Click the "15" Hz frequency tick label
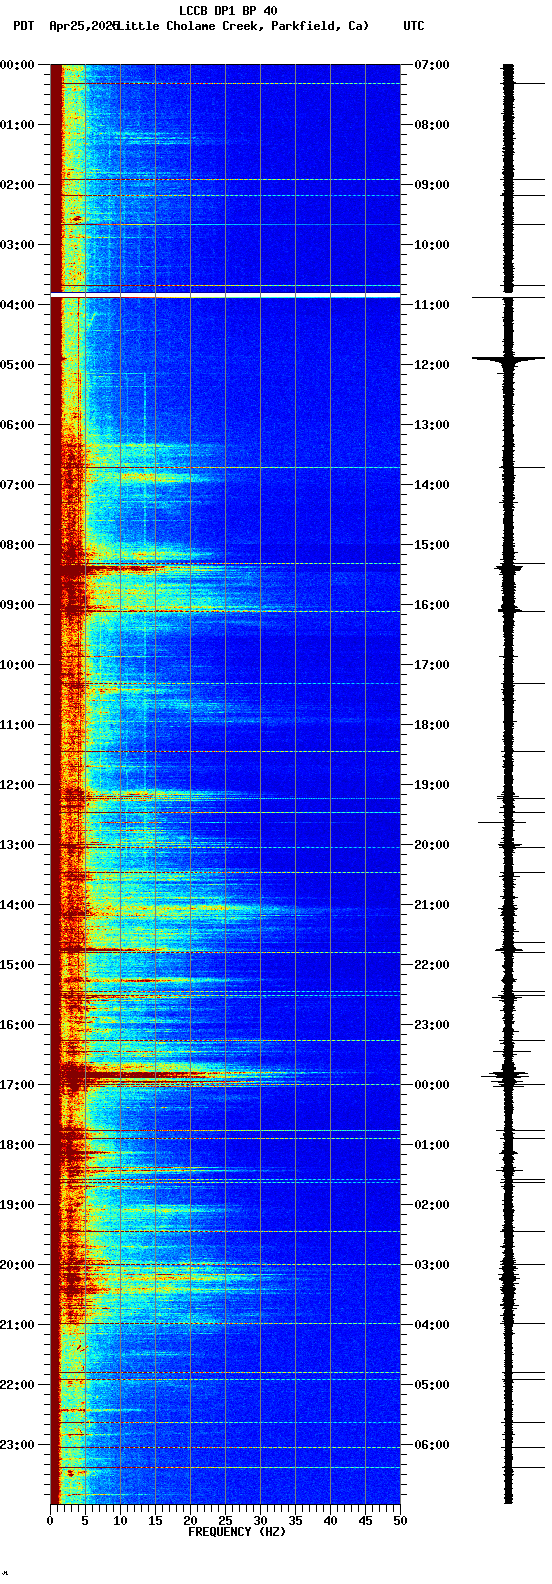The width and height of the screenshot is (552, 1584). pyautogui.click(x=155, y=1521)
